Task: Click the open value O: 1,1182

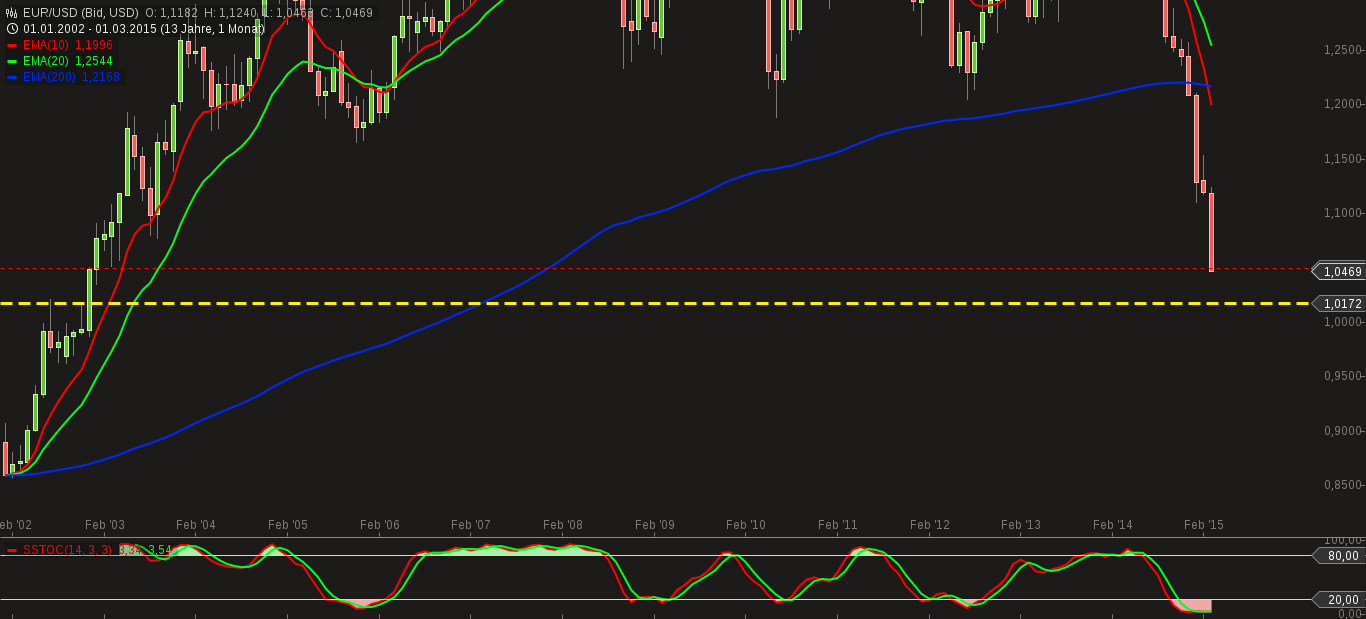Action: point(173,13)
